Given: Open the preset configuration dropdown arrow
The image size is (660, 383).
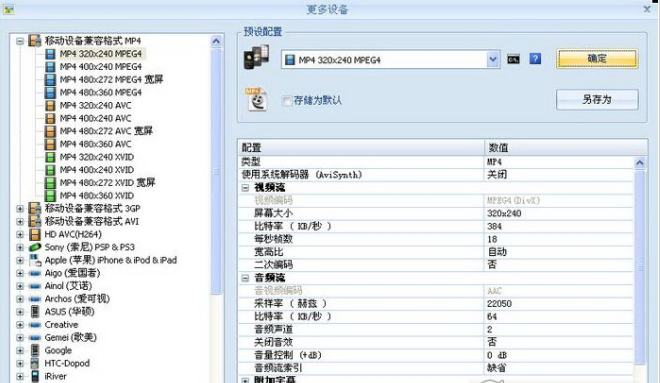Looking at the screenshot, I should (493, 60).
